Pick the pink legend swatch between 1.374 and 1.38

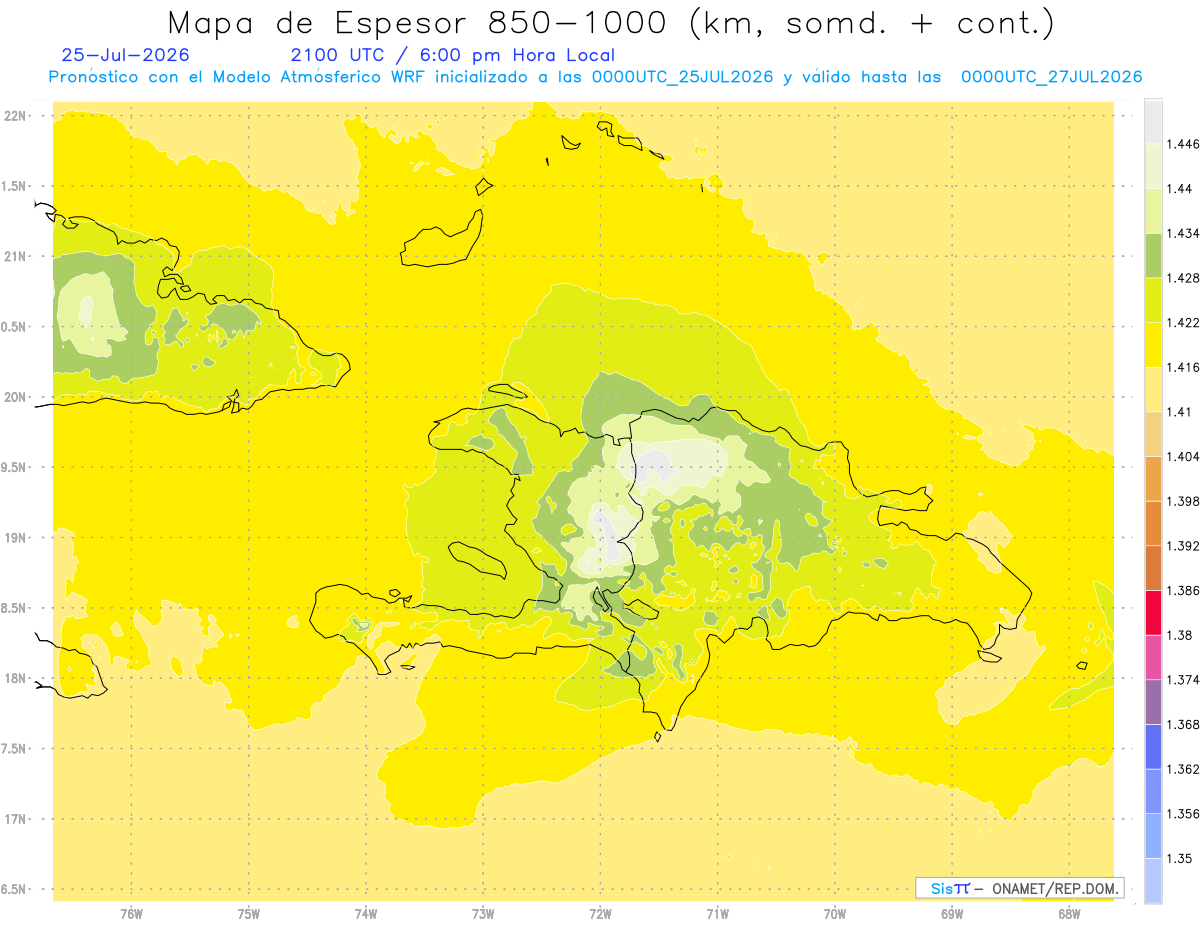pyautogui.click(x=1153, y=656)
